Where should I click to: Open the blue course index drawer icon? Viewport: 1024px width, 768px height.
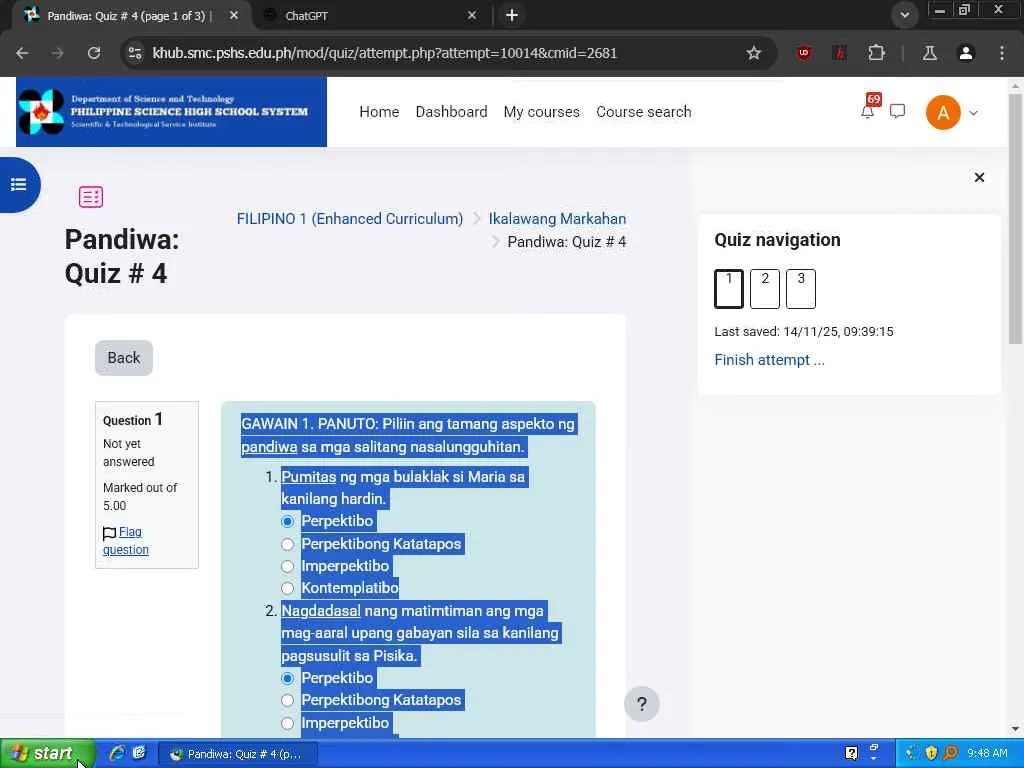18,185
